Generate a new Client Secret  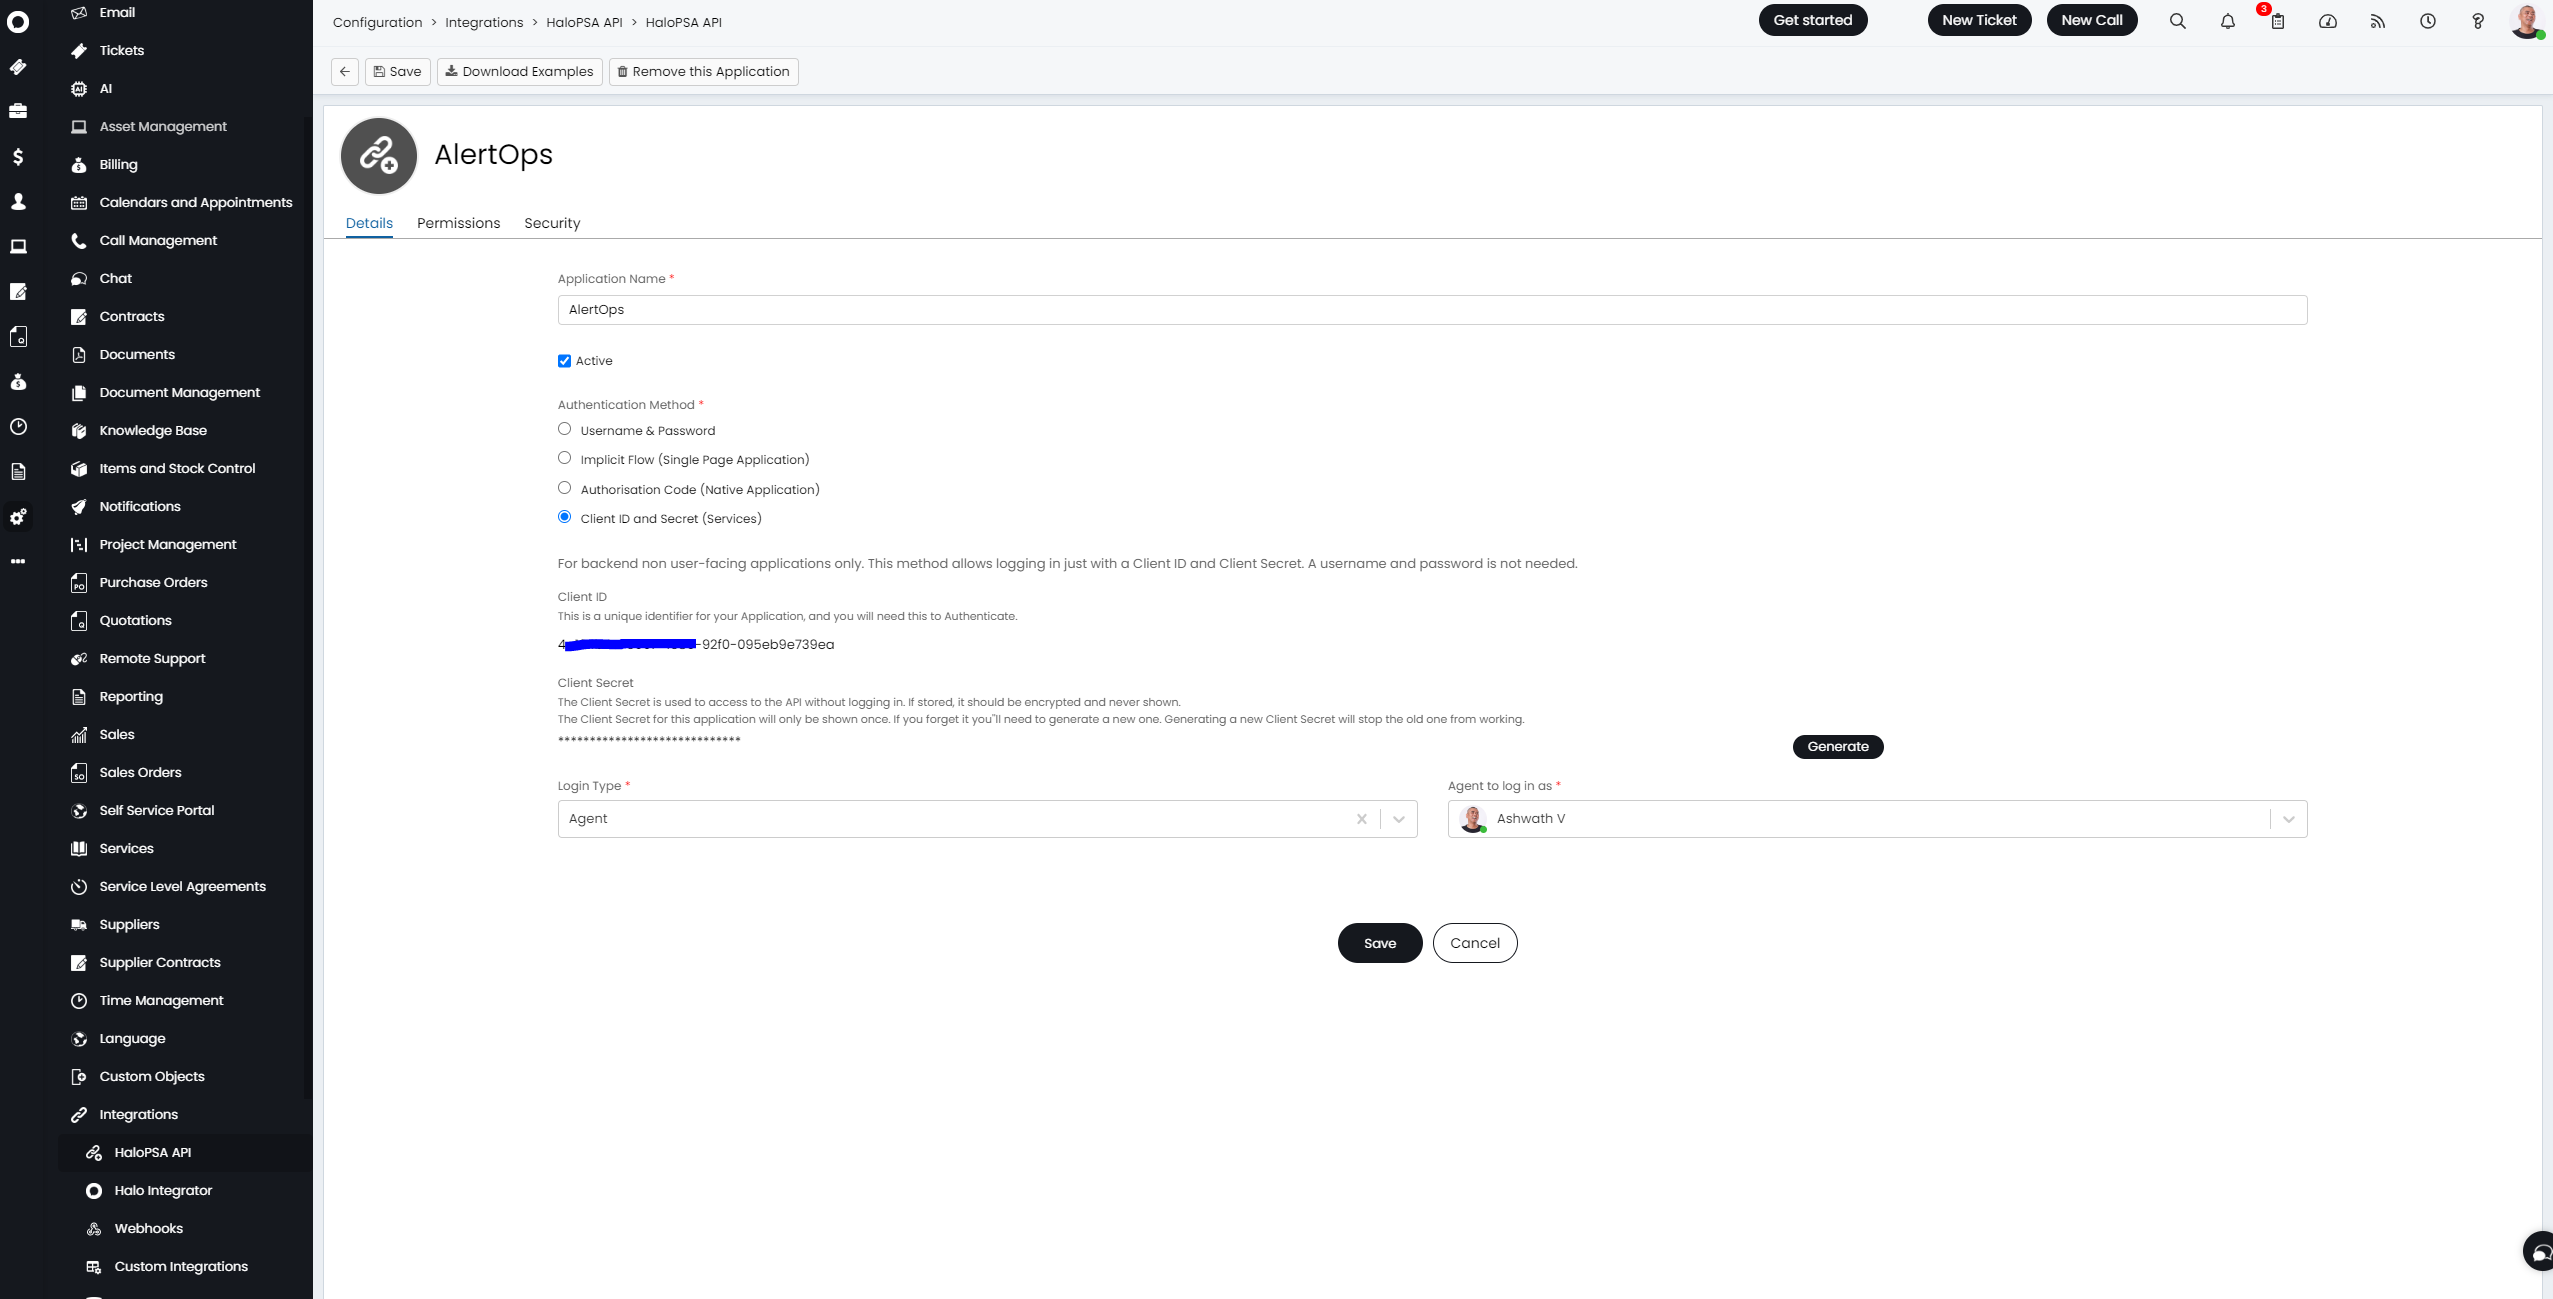tap(1837, 747)
